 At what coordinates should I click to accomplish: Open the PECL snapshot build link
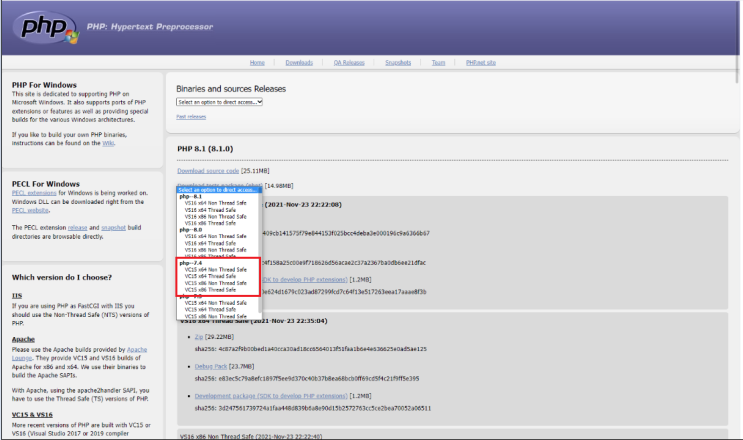coord(113,228)
